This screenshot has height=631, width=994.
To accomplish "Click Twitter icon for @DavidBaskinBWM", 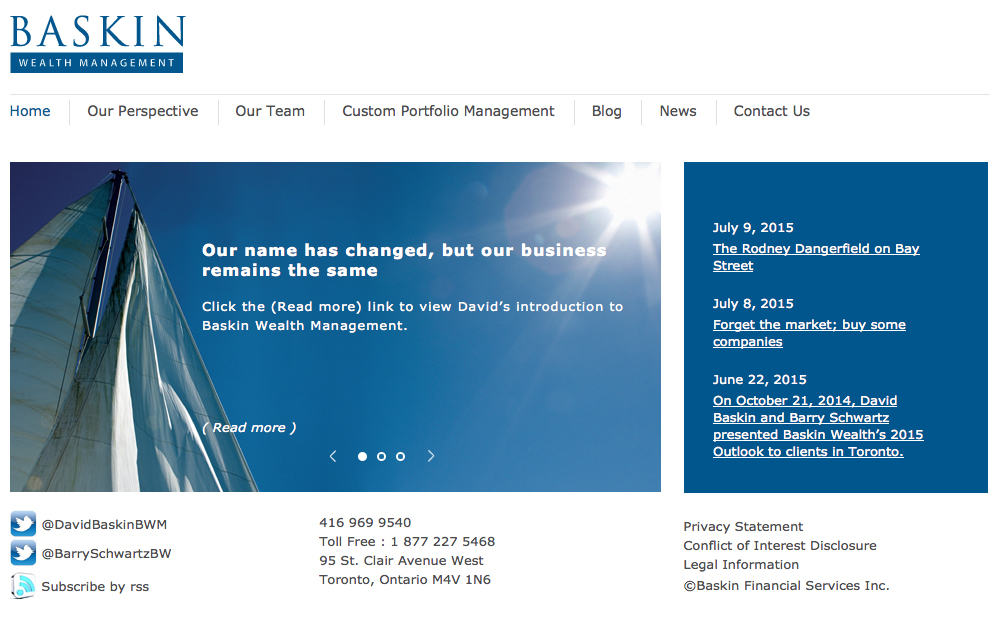I will (x=23, y=524).
